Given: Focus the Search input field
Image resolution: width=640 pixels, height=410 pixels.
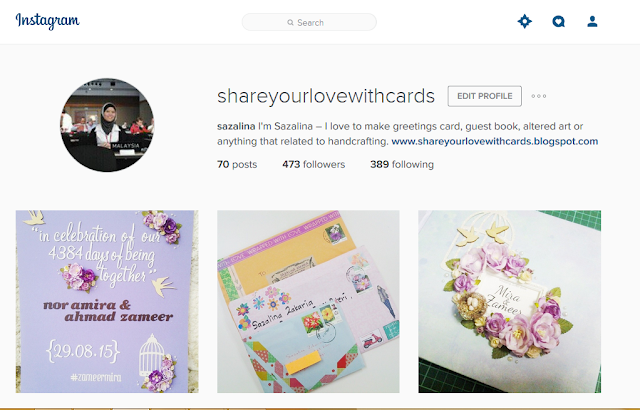Looking at the screenshot, I should pos(309,22).
